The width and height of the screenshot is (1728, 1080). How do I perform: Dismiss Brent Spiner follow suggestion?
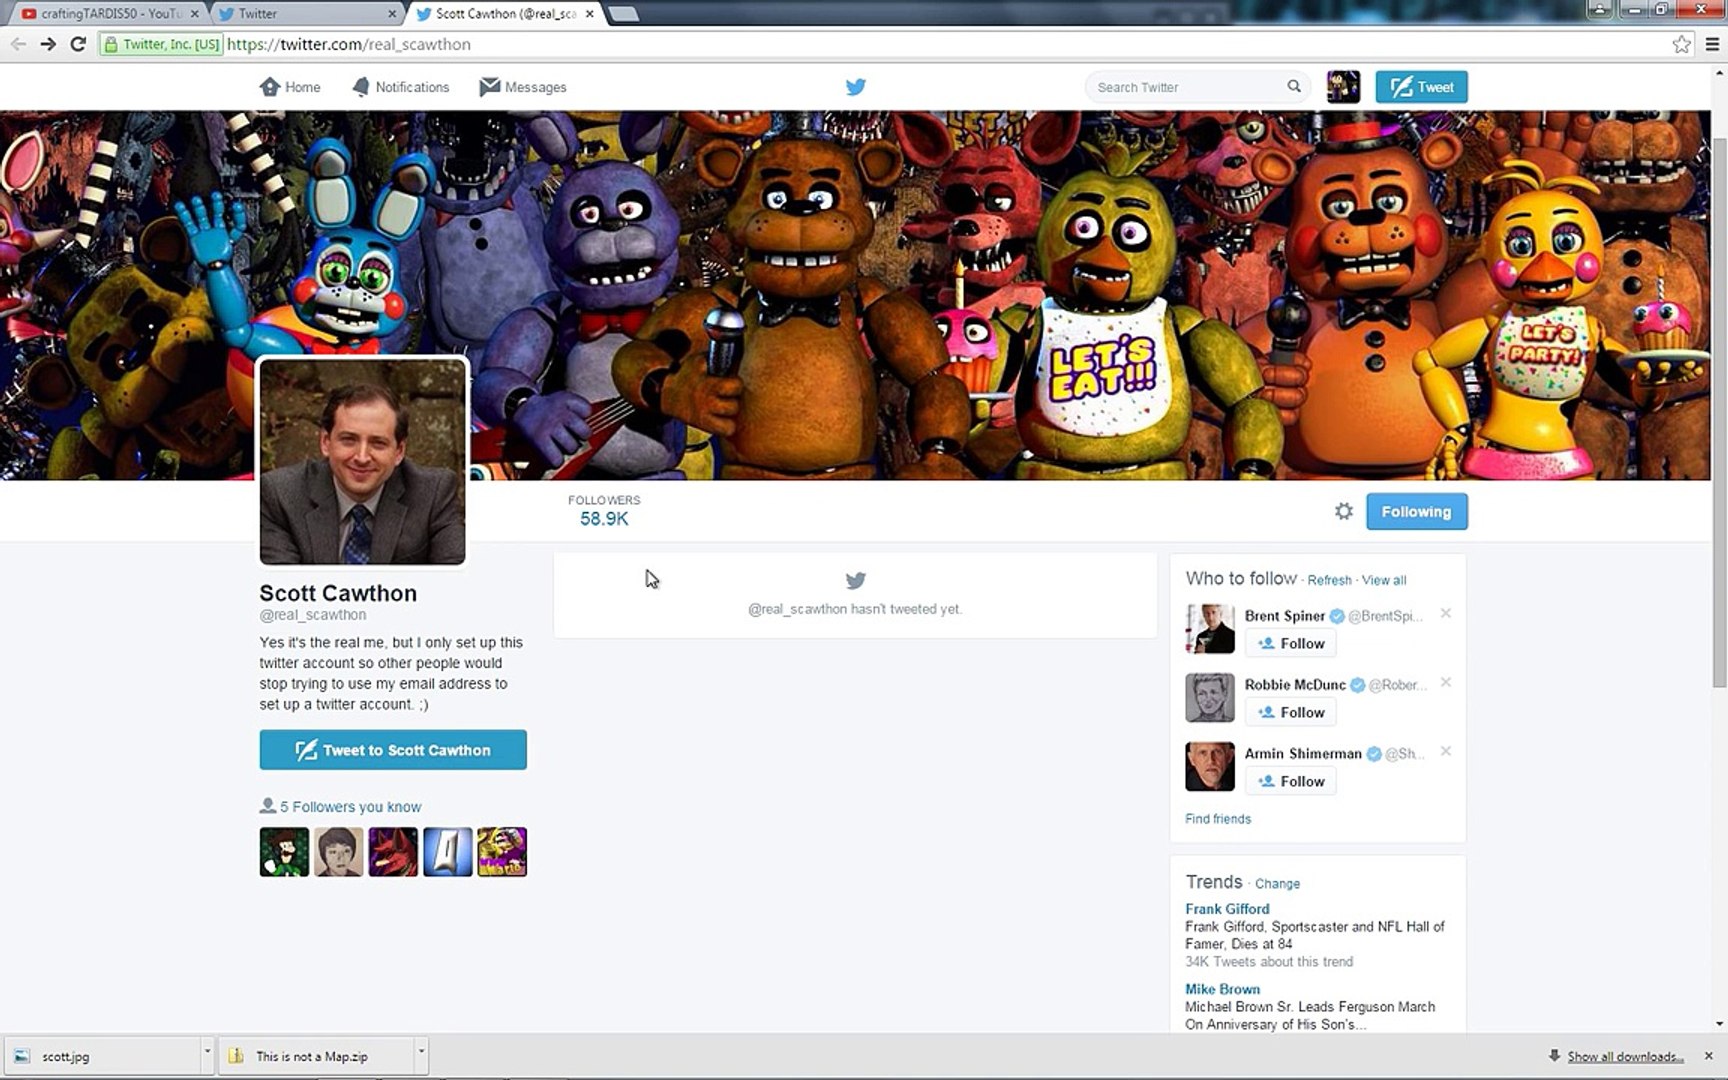point(1445,614)
